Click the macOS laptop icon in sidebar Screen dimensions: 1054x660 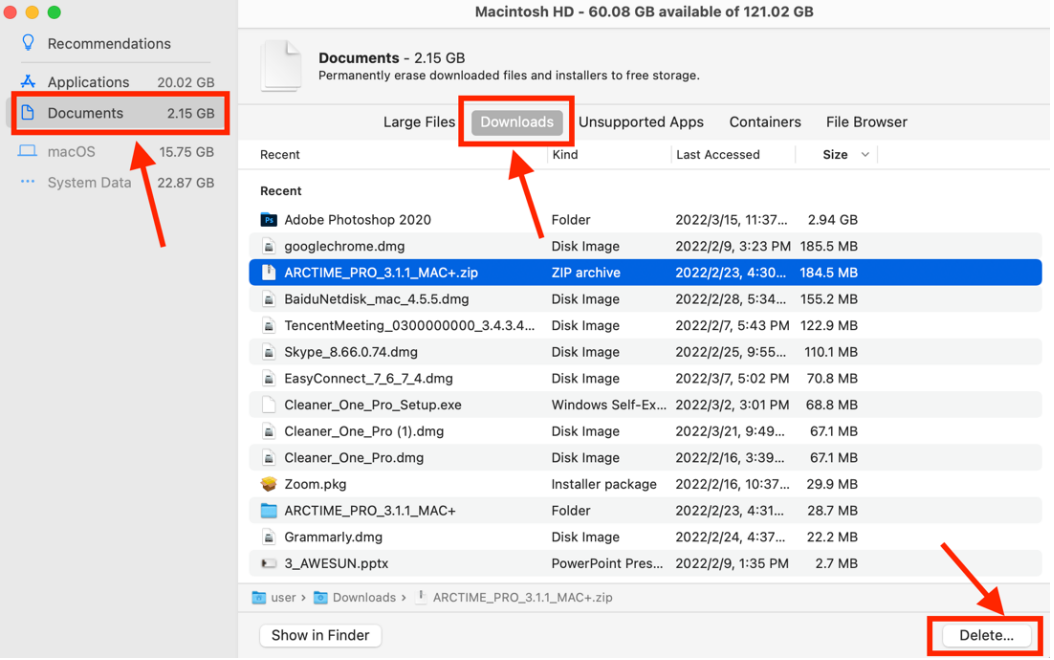tap(28, 152)
